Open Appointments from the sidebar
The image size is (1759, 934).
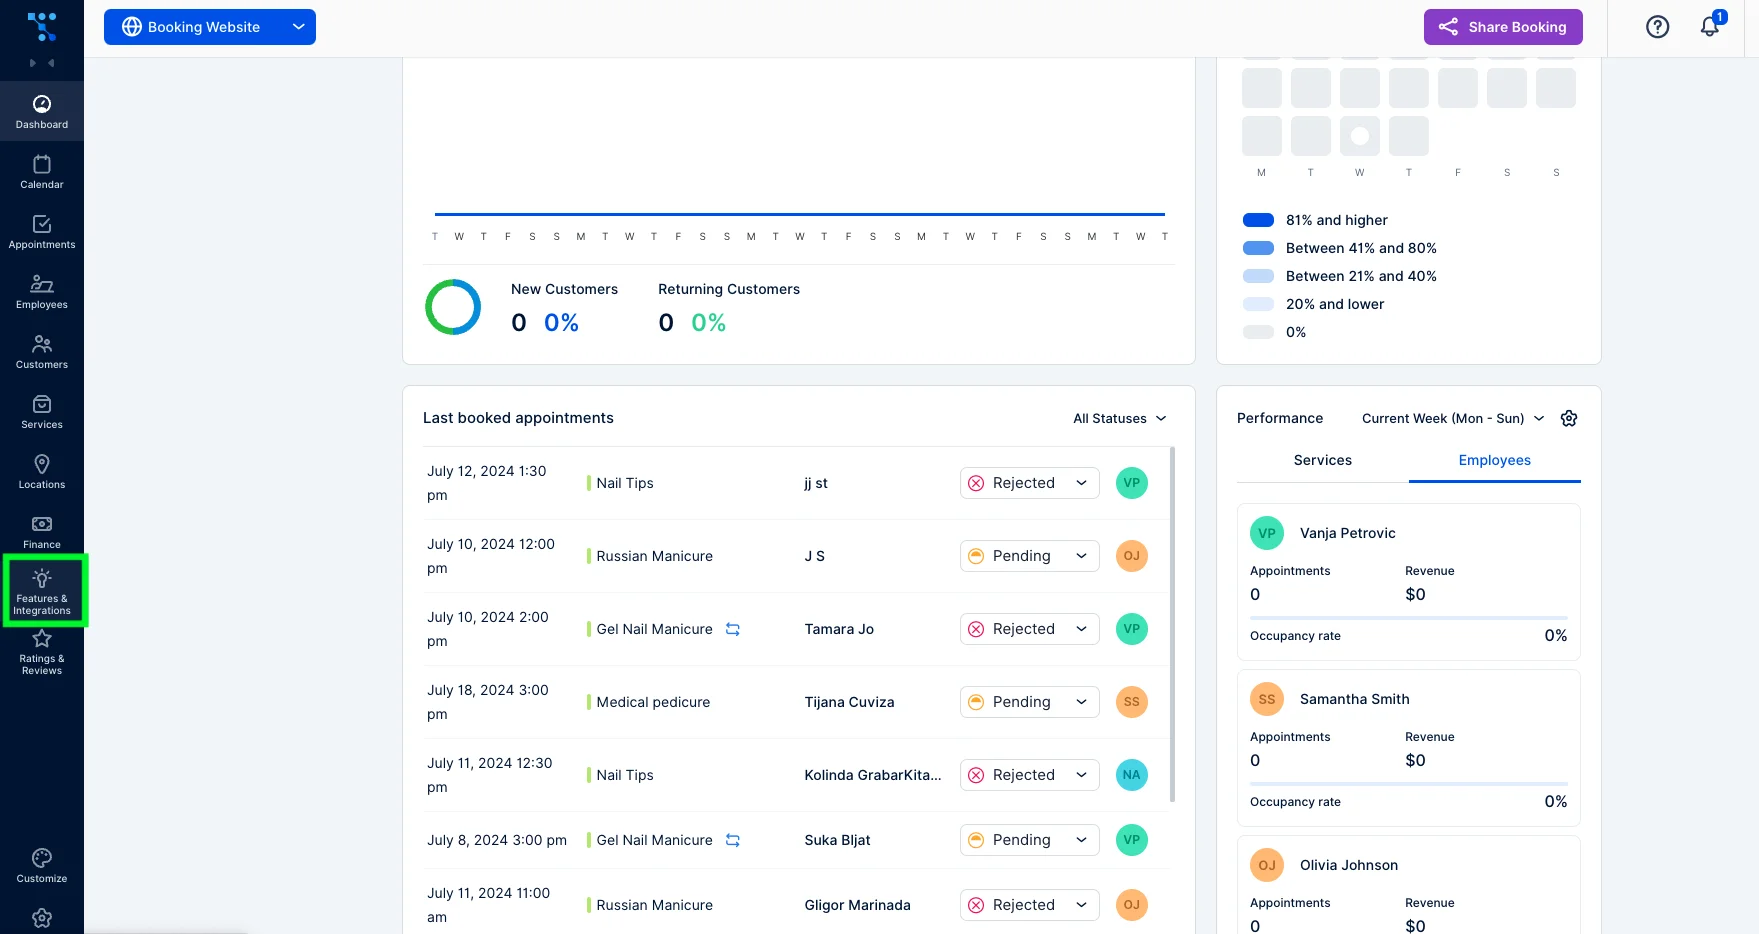click(42, 231)
